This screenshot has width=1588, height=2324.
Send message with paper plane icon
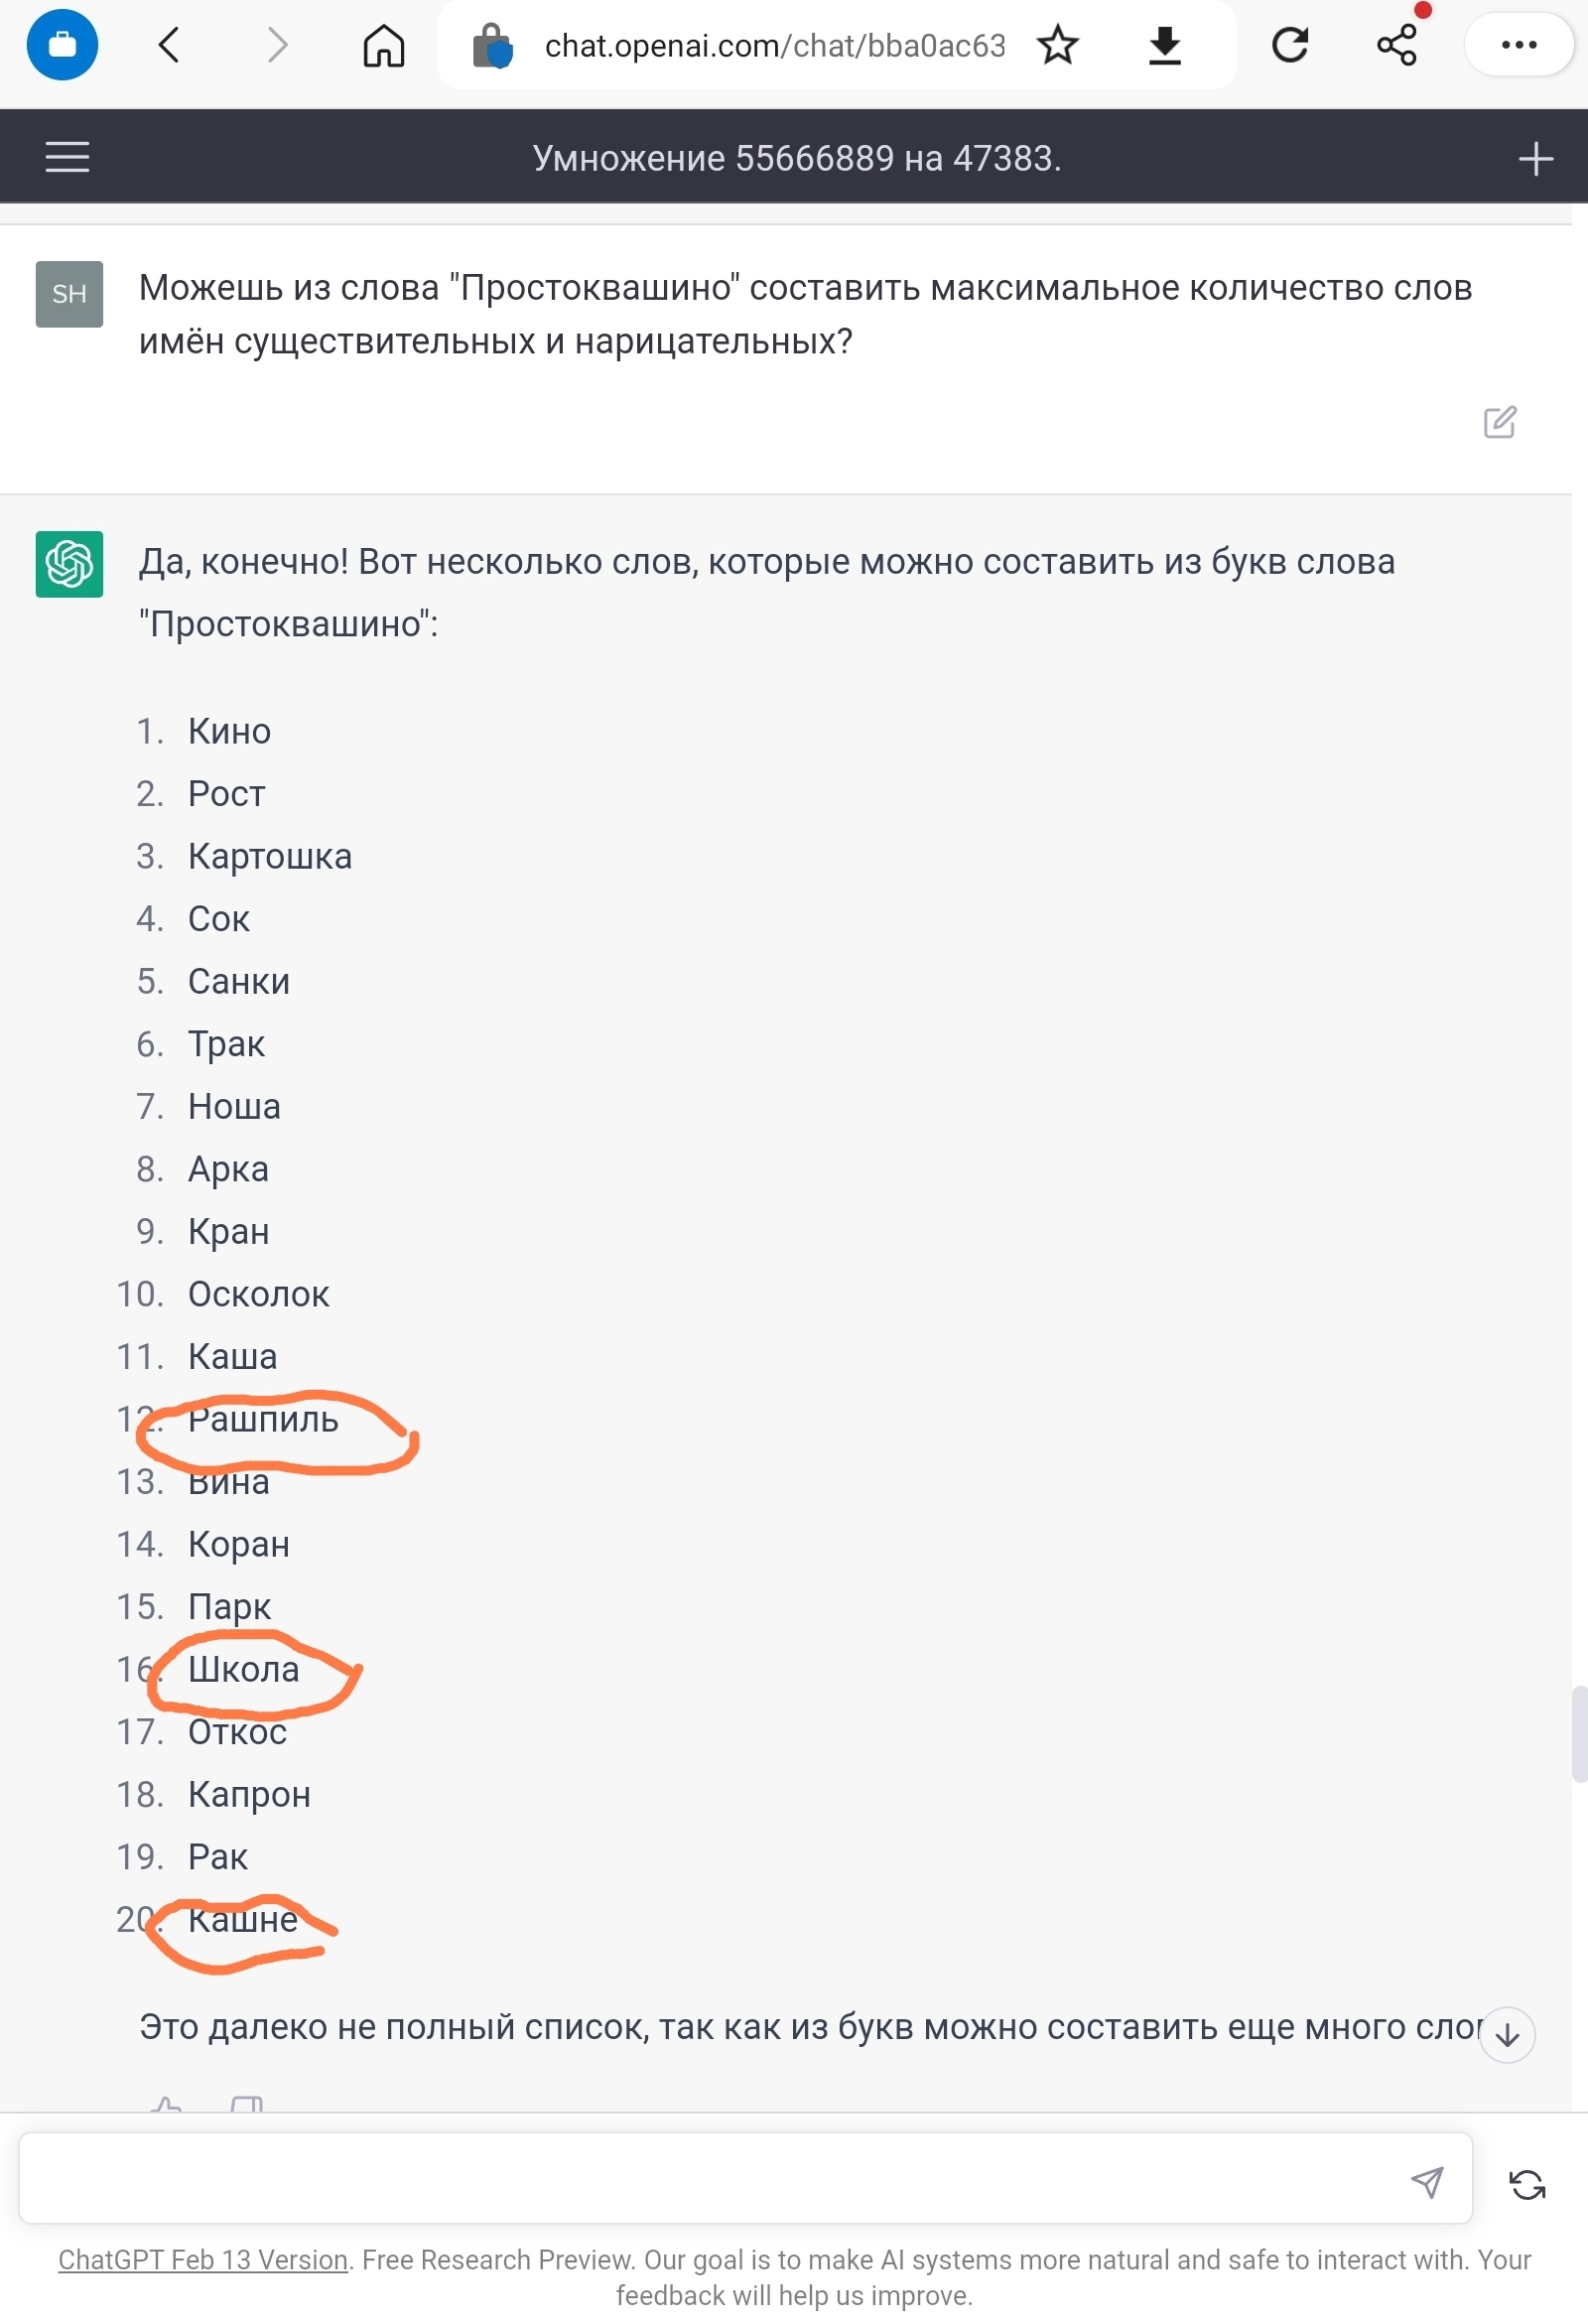tap(1426, 2181)
